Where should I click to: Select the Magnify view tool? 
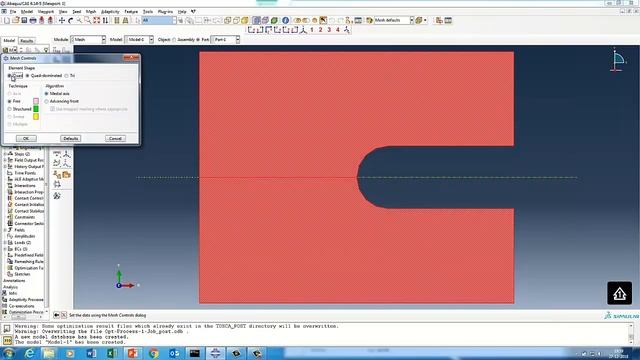tap(79, 20)
